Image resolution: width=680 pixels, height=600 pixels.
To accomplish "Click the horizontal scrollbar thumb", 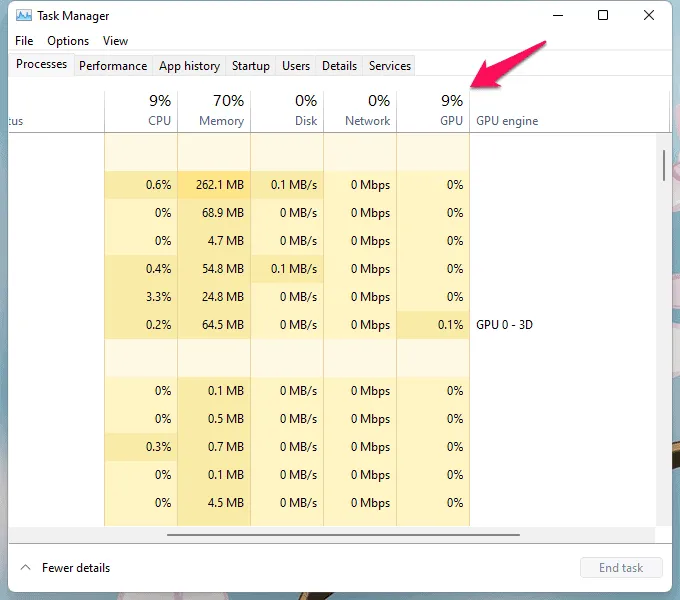I will 343,535.
